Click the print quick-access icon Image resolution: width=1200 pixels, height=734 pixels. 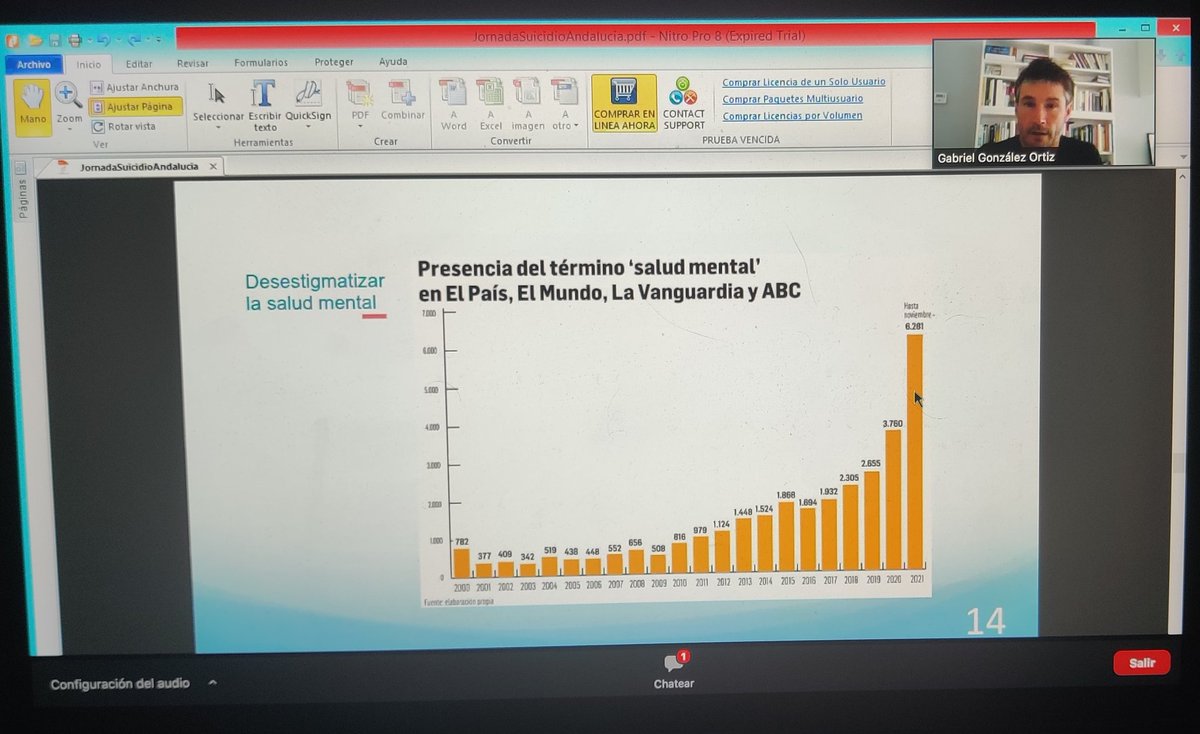74,41
